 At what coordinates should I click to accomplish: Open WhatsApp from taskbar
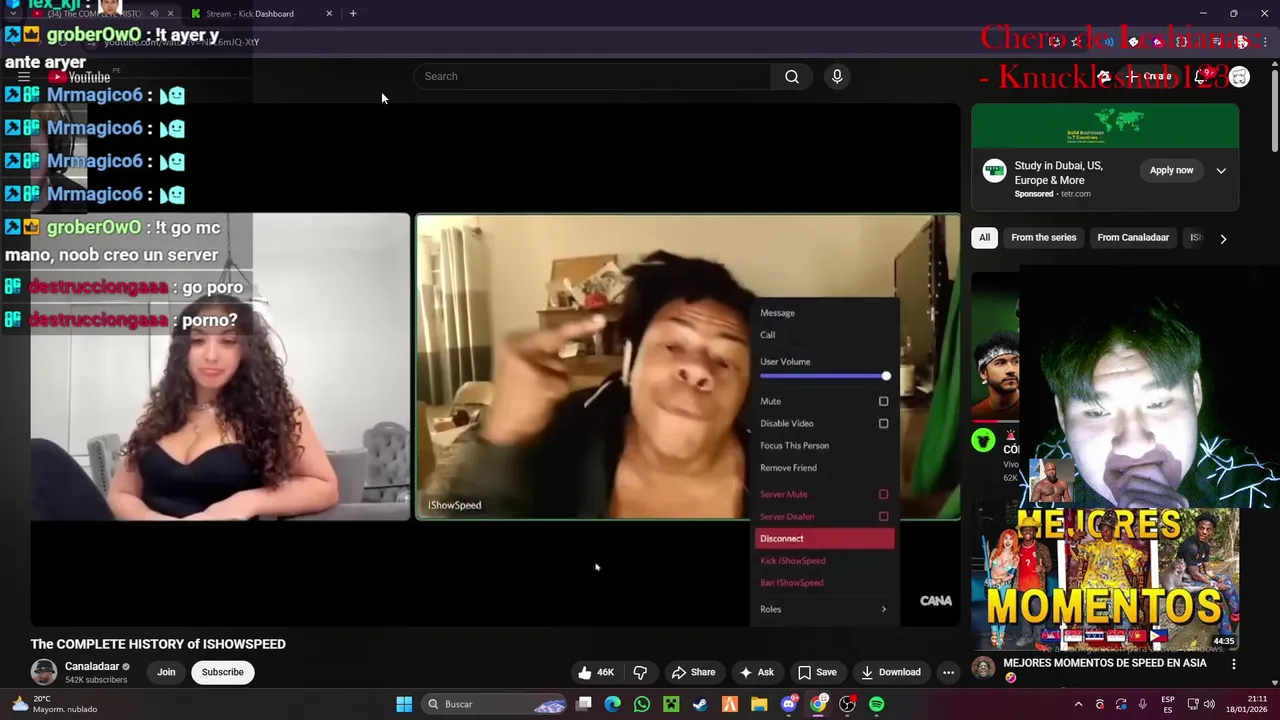[x=642, y=704]
